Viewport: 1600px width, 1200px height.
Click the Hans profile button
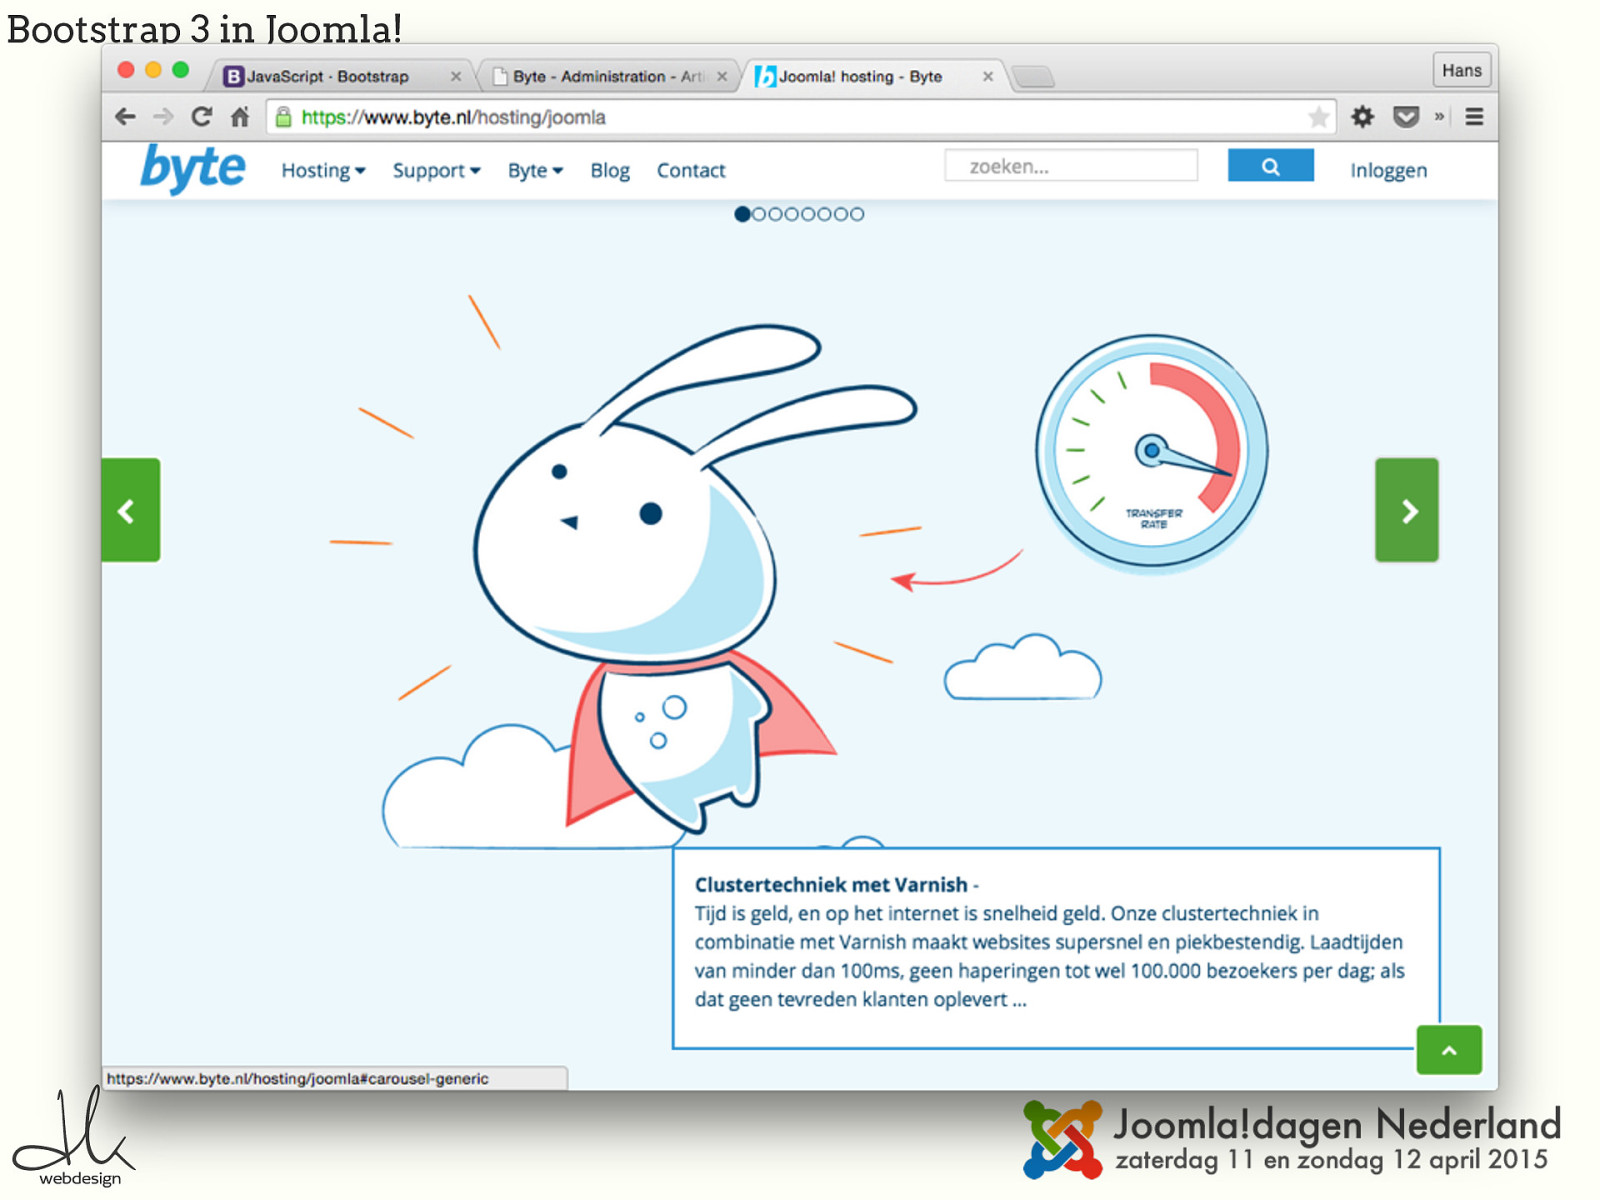point(1461,70)
